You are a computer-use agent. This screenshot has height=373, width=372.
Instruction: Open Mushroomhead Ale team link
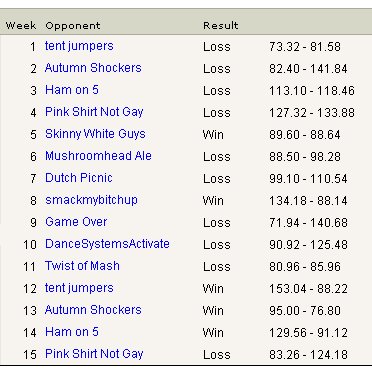[x=98, y=156]
